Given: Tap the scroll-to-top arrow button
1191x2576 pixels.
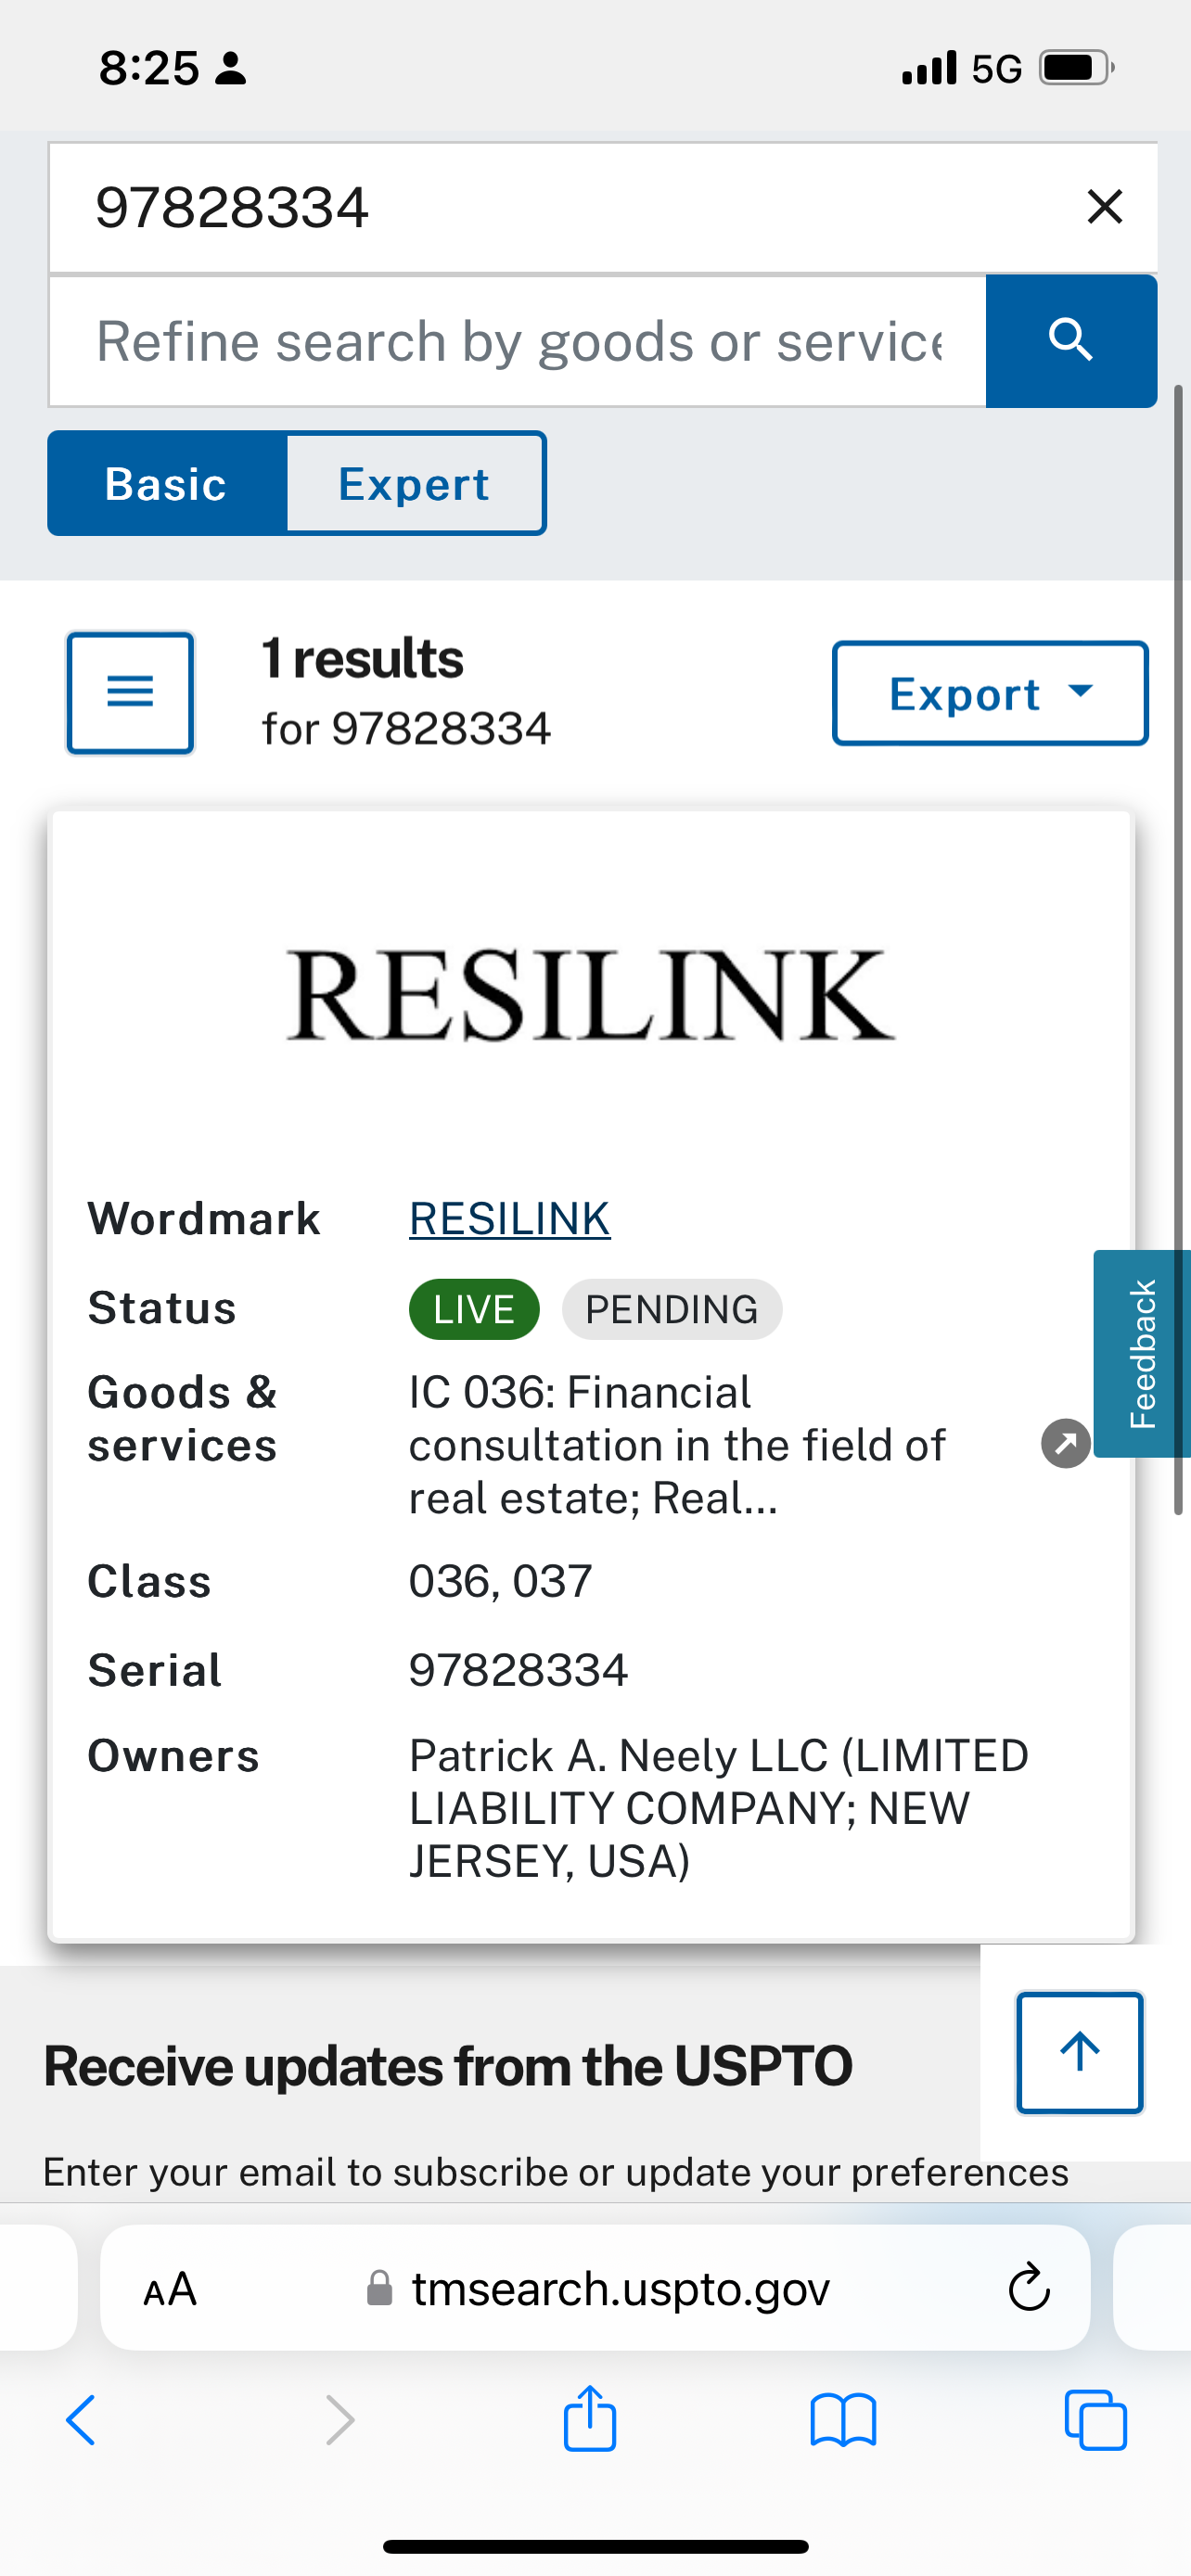Looking at the screenshot, I should [x=1079, y=2052].
